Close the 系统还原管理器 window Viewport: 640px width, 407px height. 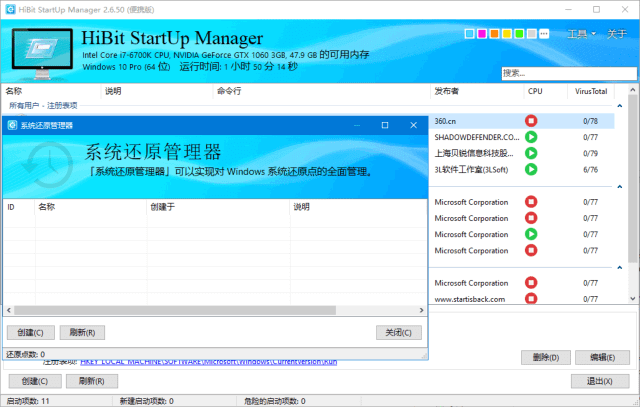point(413,125)
